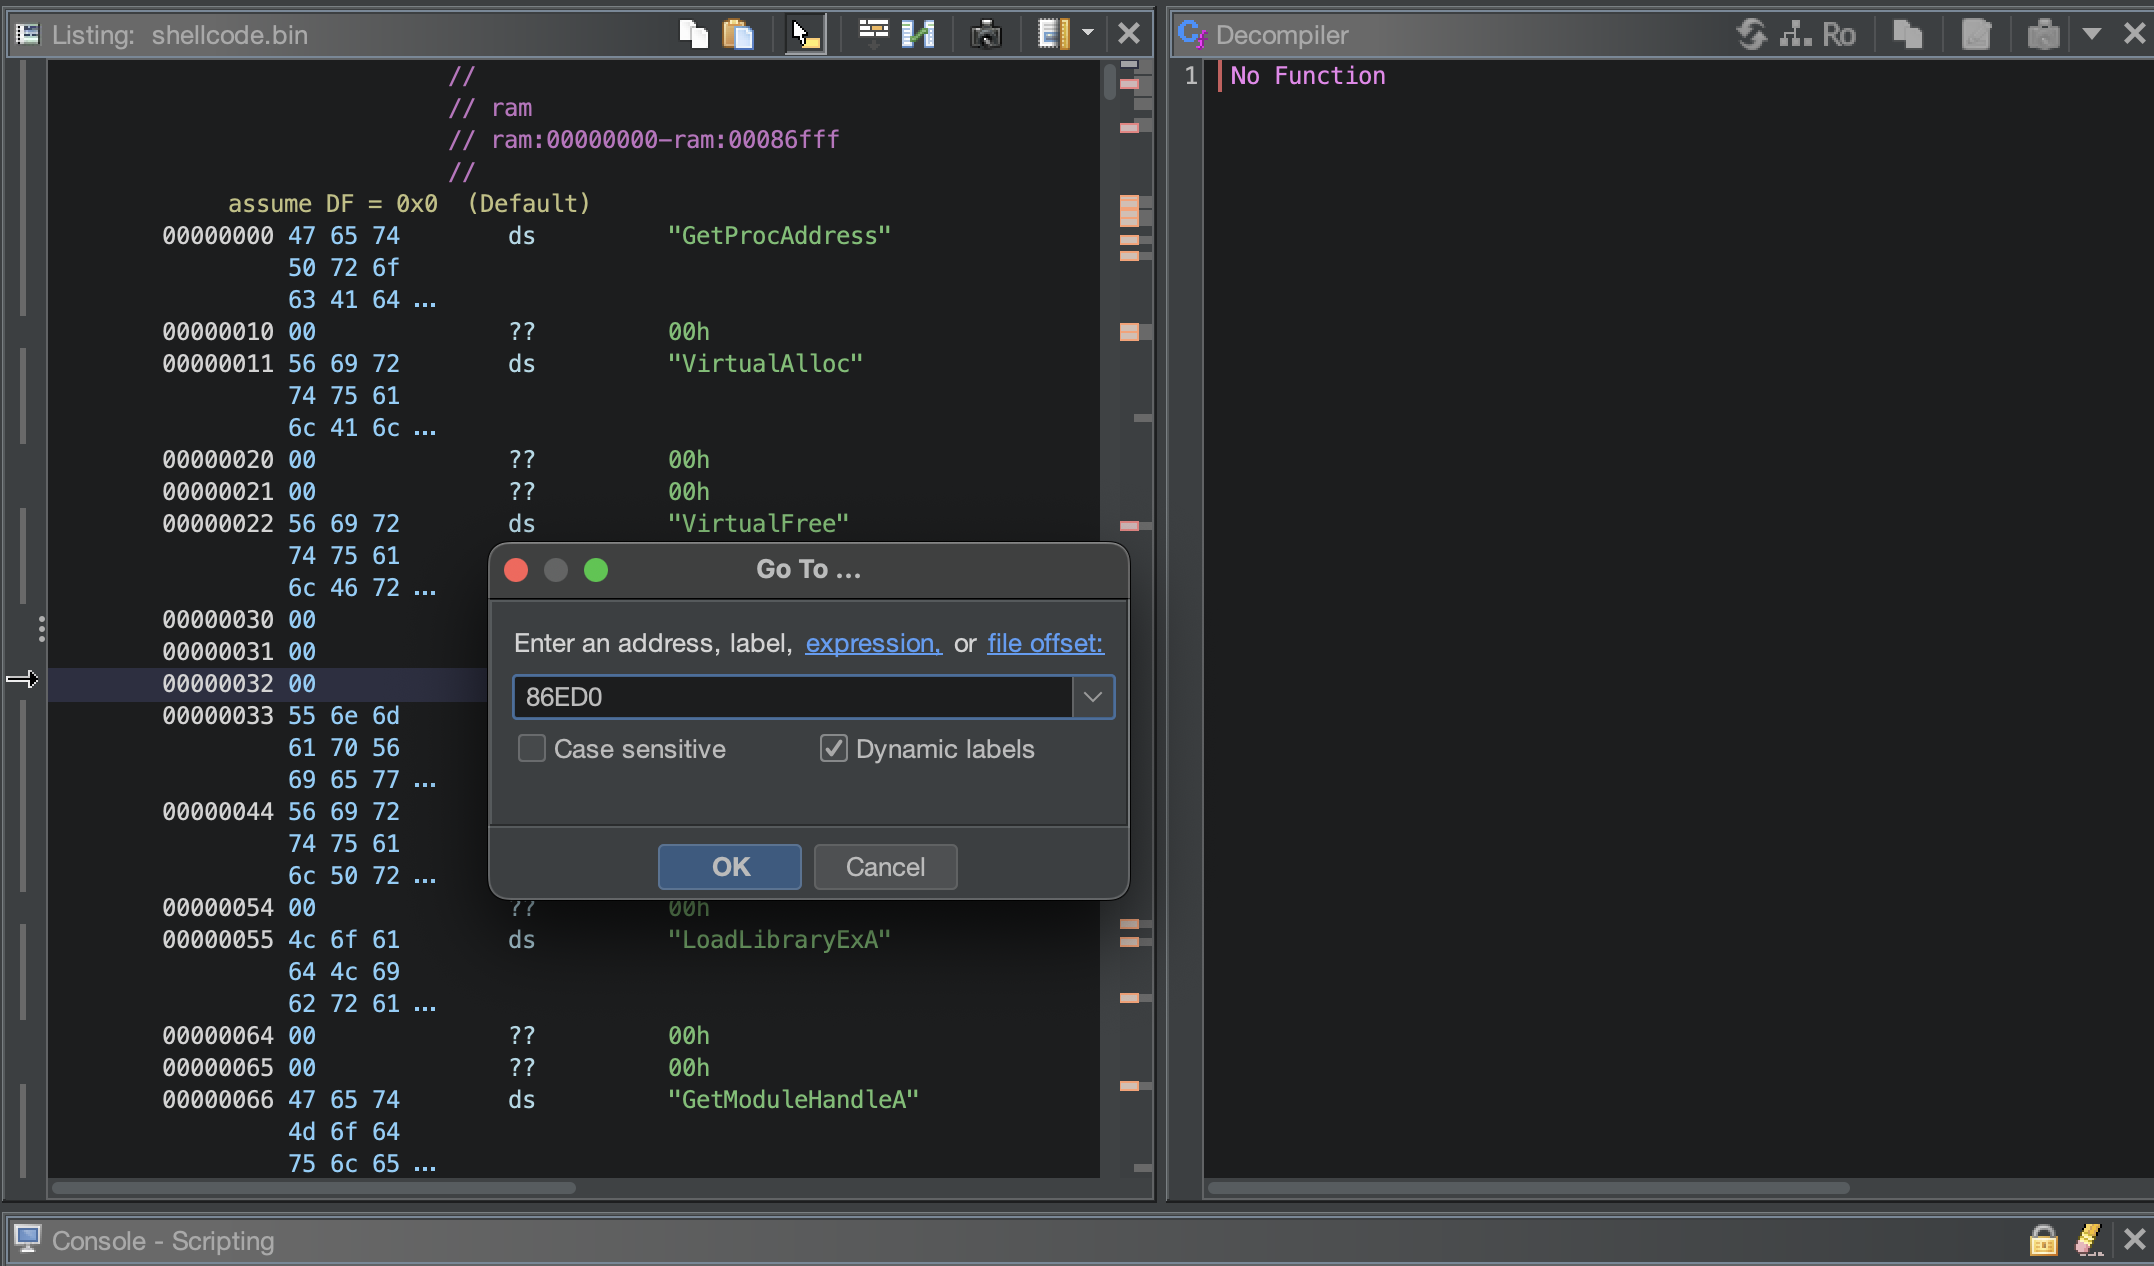
Task: Open address history dropdown in Go To
Action: [x=1093, y=697]
